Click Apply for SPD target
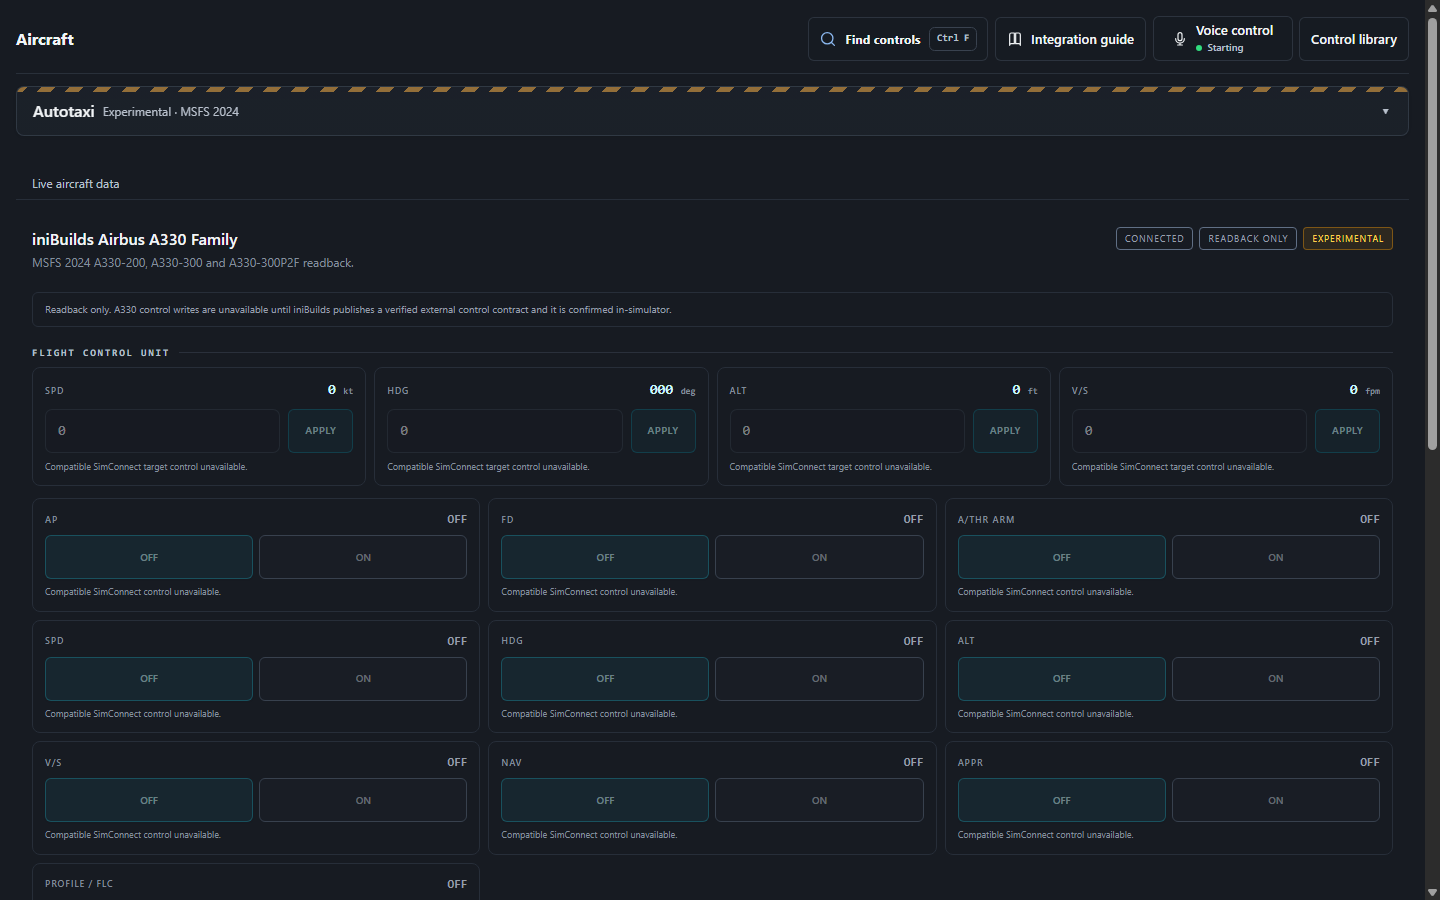The height and width of the screenshot is (900, 1440). (320, 431)
